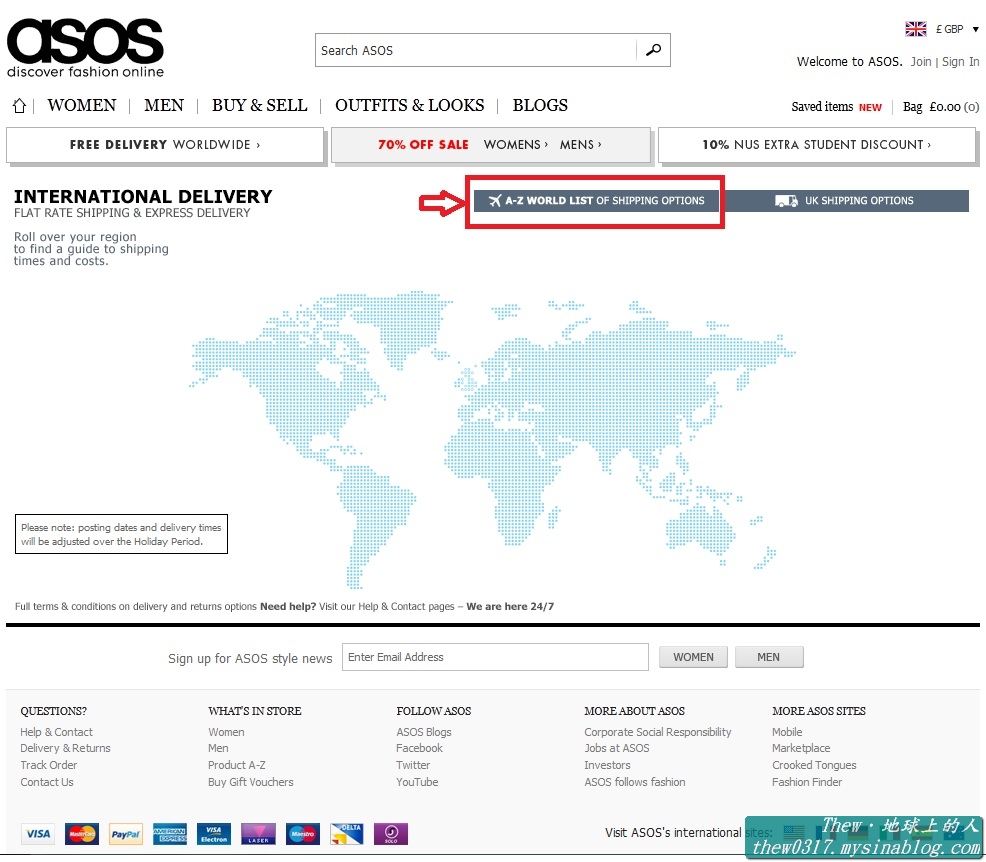
Task: Open the Mobile site link
Action: click(x=787, y=732)
